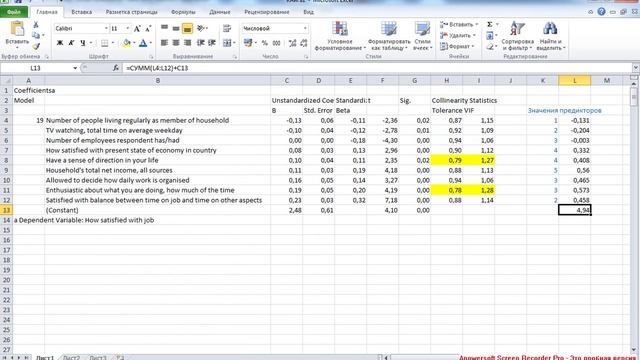Open Найти и выделить binoculars menu
This screenshot has height=360, width=640.
(x=550, y=36)
